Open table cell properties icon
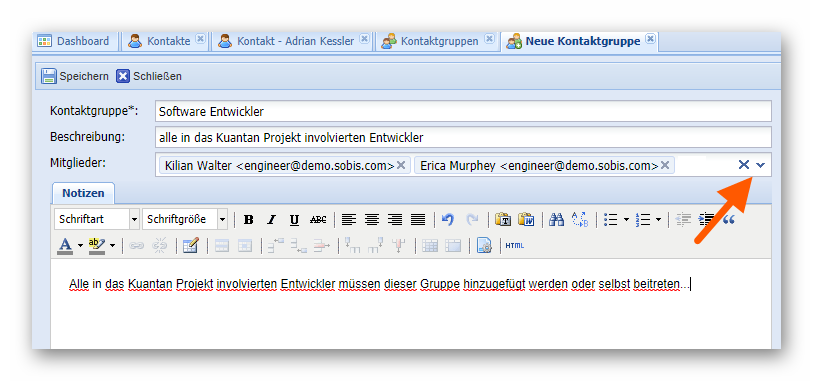This screenshot has width=813, height=381. 245,246
